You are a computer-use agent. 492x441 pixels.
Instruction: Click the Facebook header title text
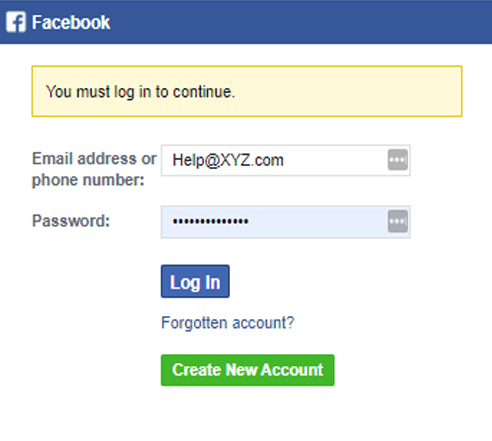(71, 22)
